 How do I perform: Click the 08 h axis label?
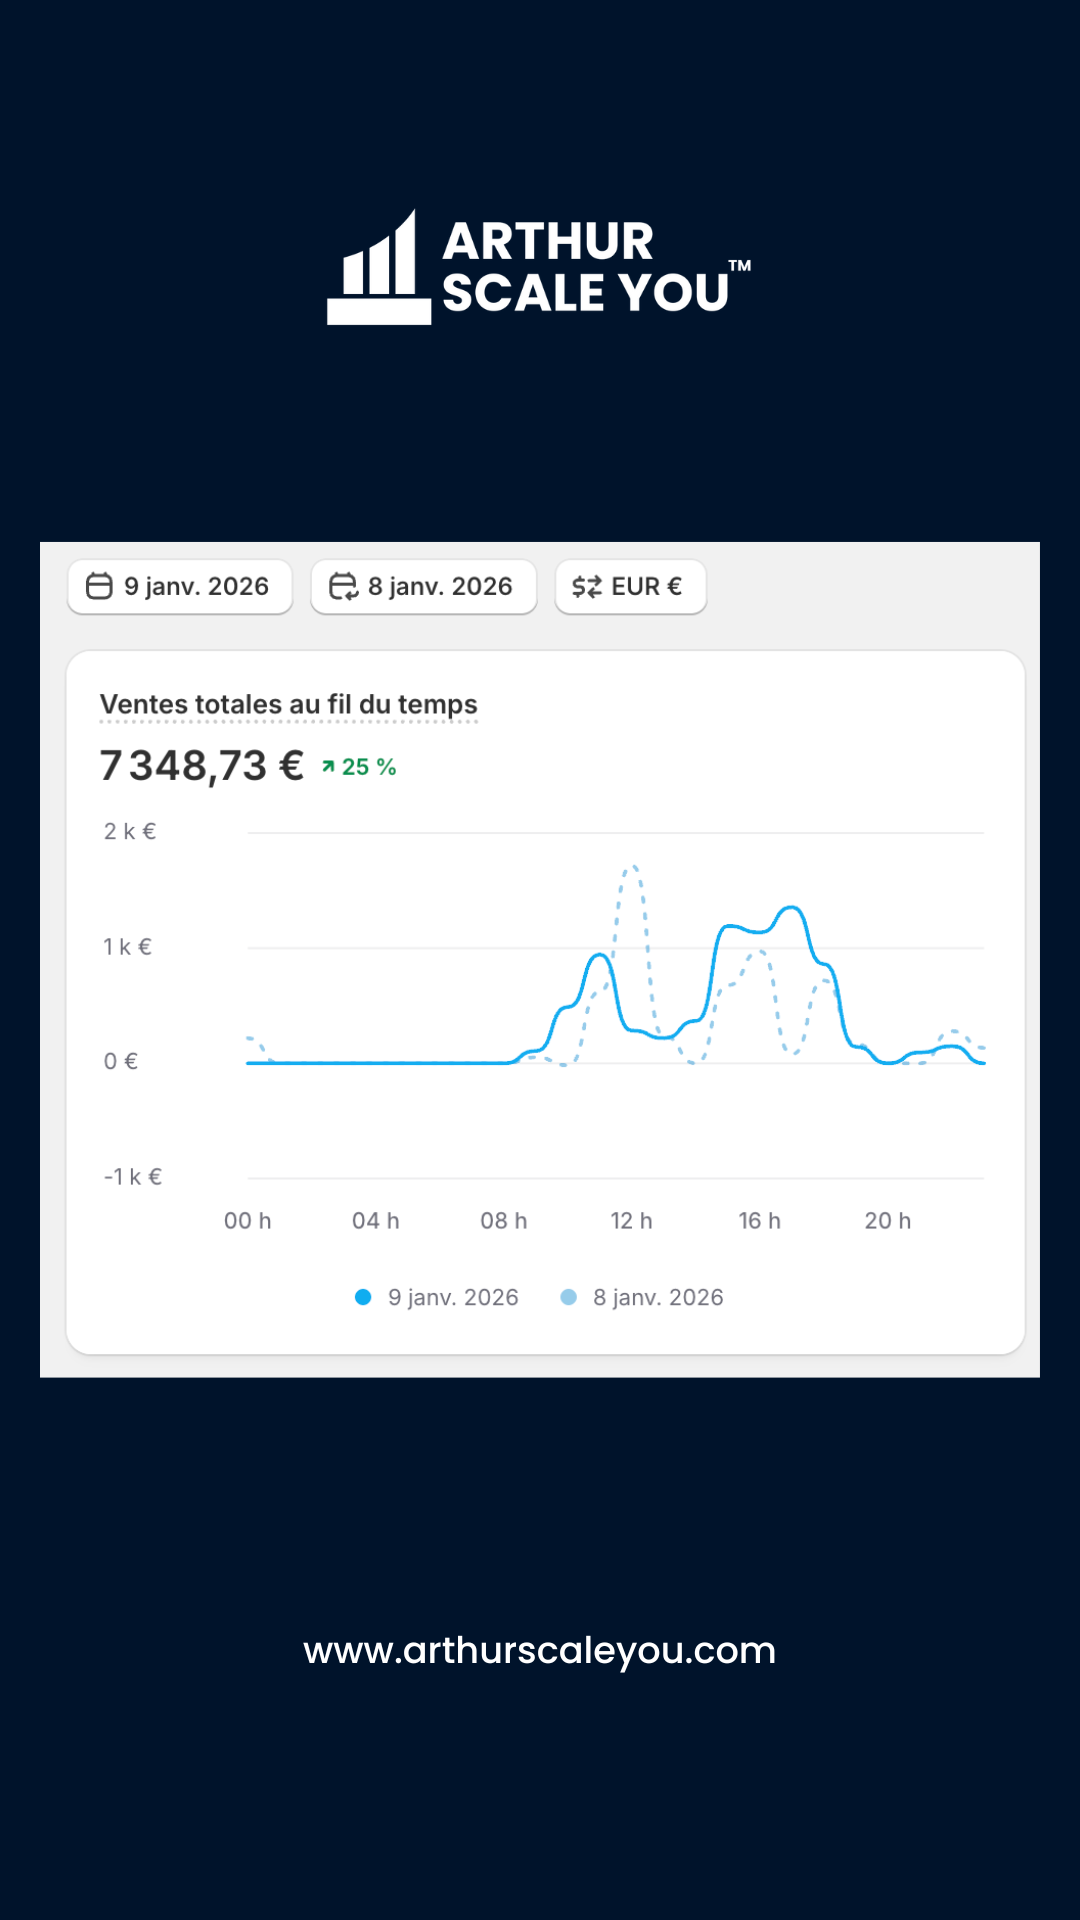click(x=504, y=1221)
